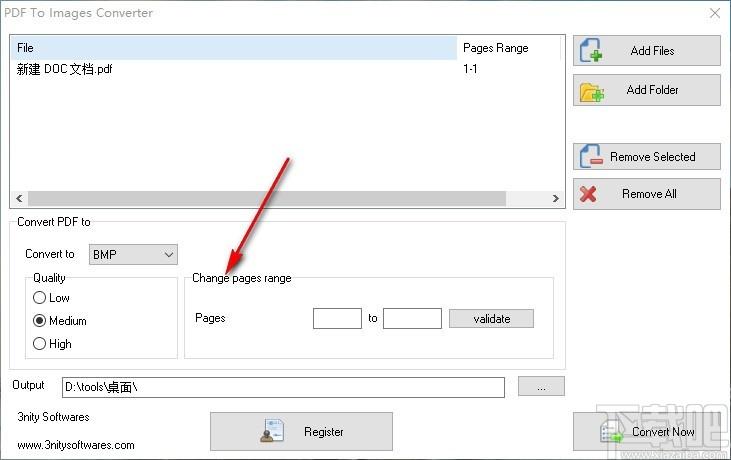This screenshot has width=731, height=460.
Task: Click the Remove Selected button label
Action: [x=653, y=157]
